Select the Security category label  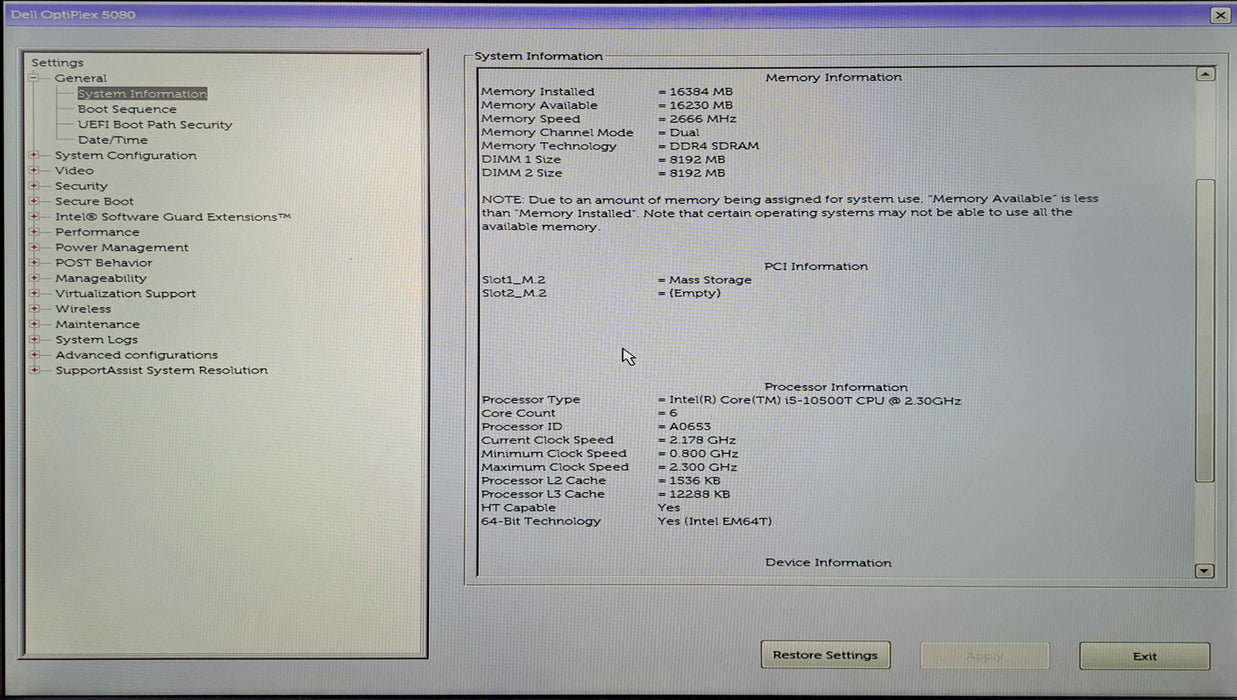[81, 186]
